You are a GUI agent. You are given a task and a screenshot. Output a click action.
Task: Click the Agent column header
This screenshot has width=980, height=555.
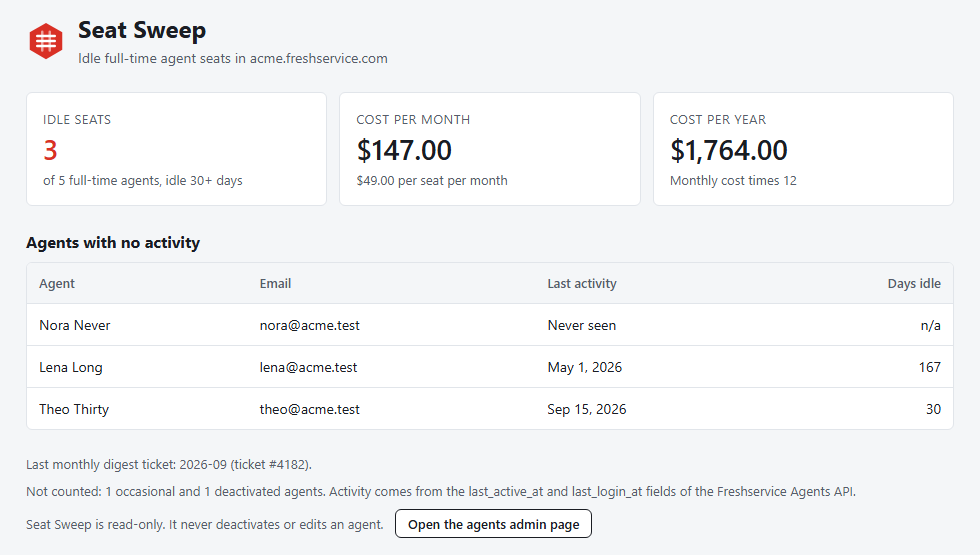[x=57, y=284]
